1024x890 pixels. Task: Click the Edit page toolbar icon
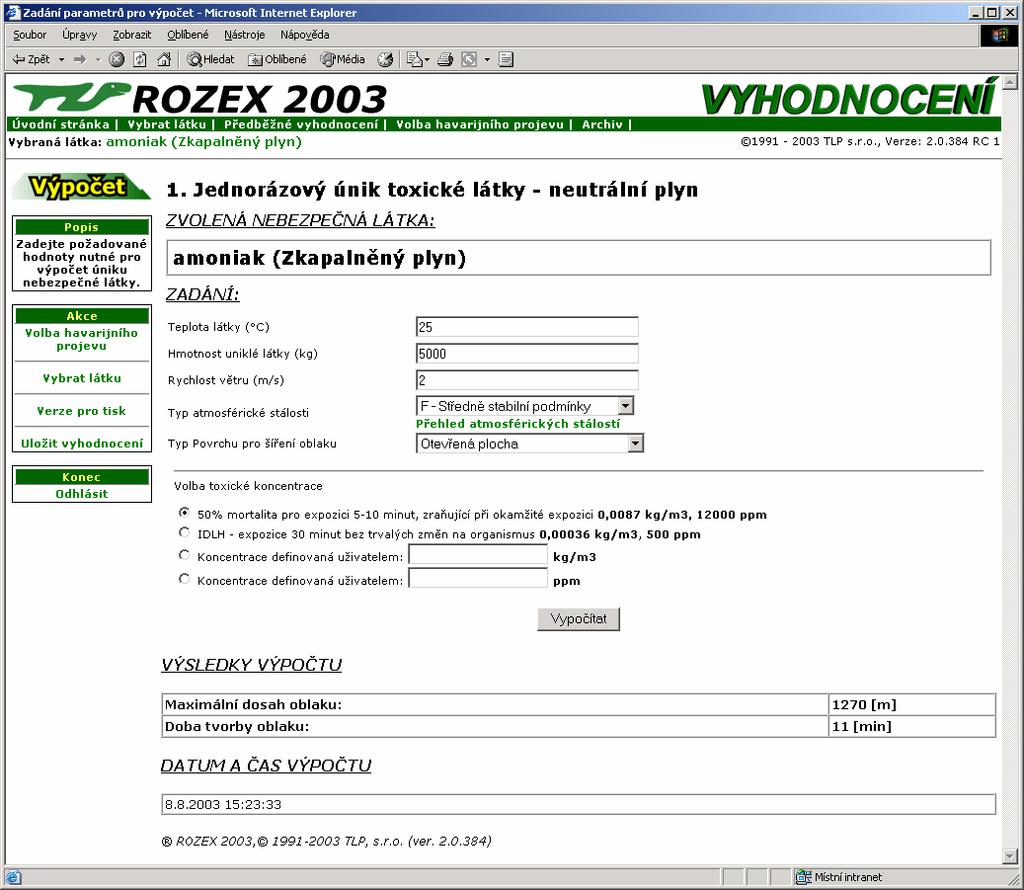(506, 59)
